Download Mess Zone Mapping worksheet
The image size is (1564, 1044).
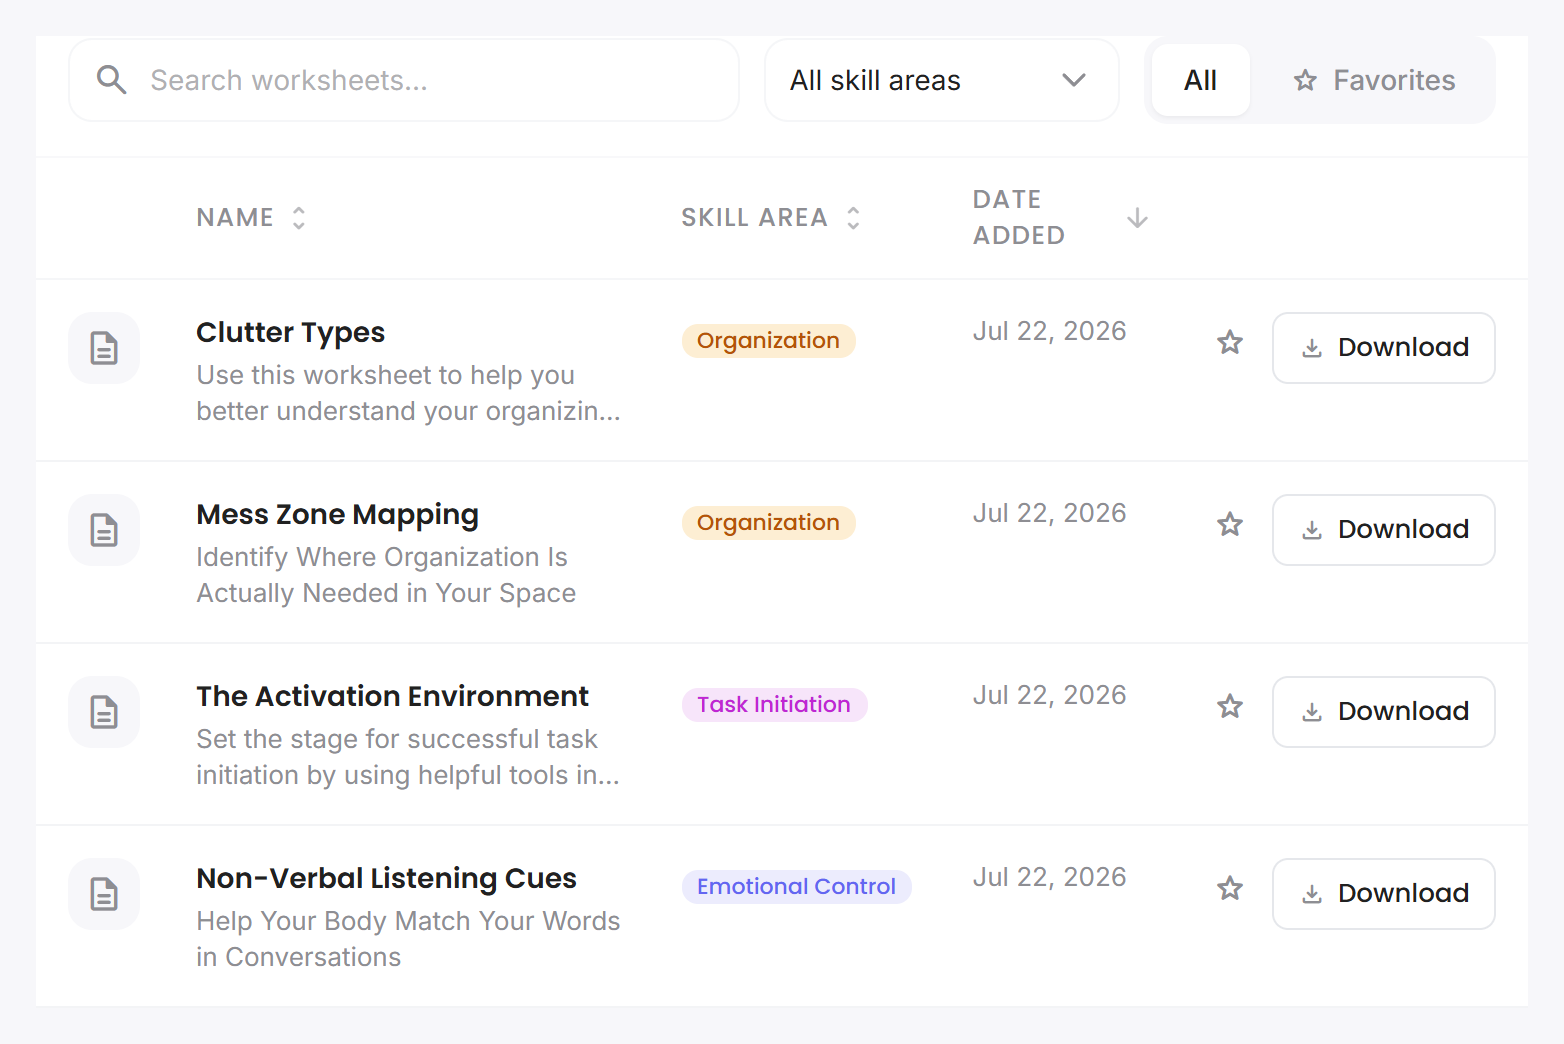point(1384,530)
